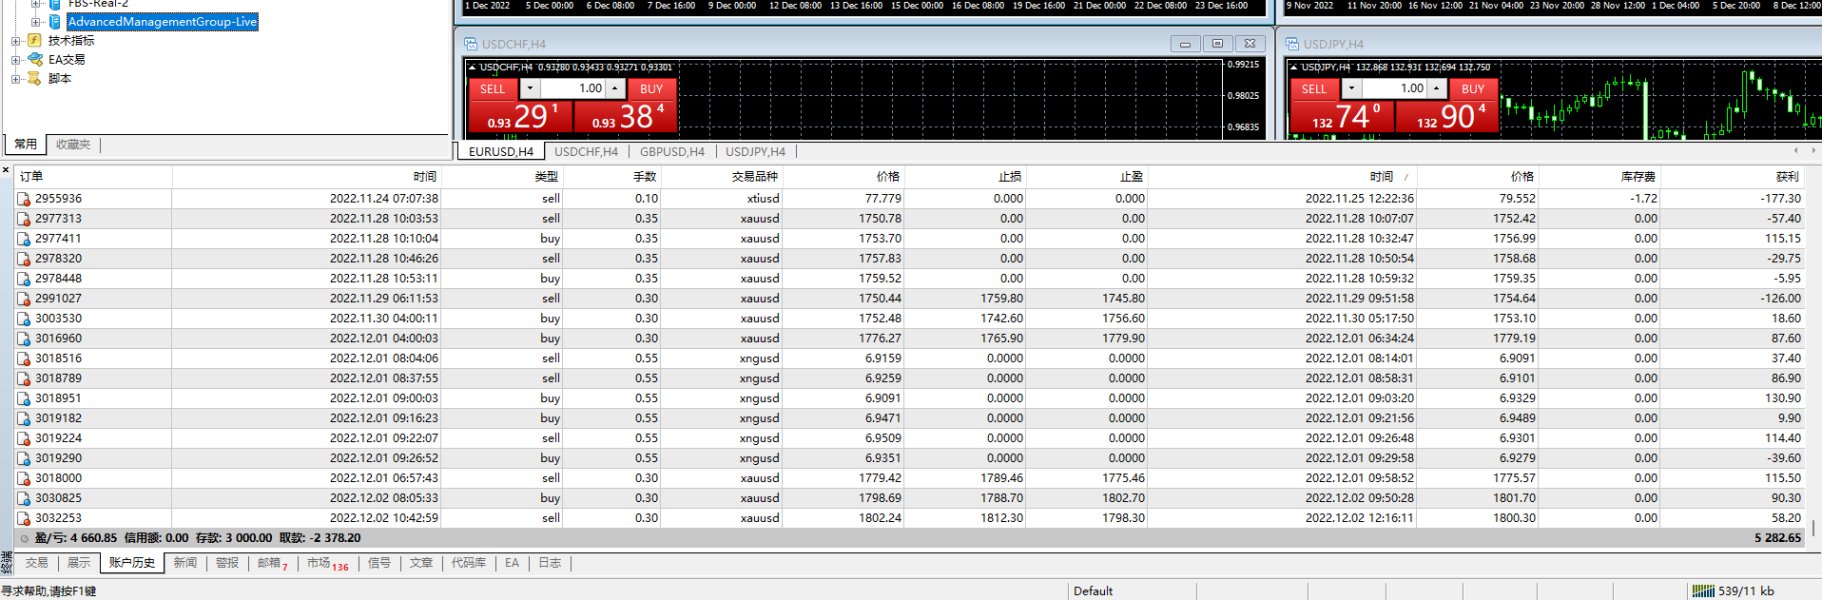Open the 邮箱 mailbox tab

(269, 563)
